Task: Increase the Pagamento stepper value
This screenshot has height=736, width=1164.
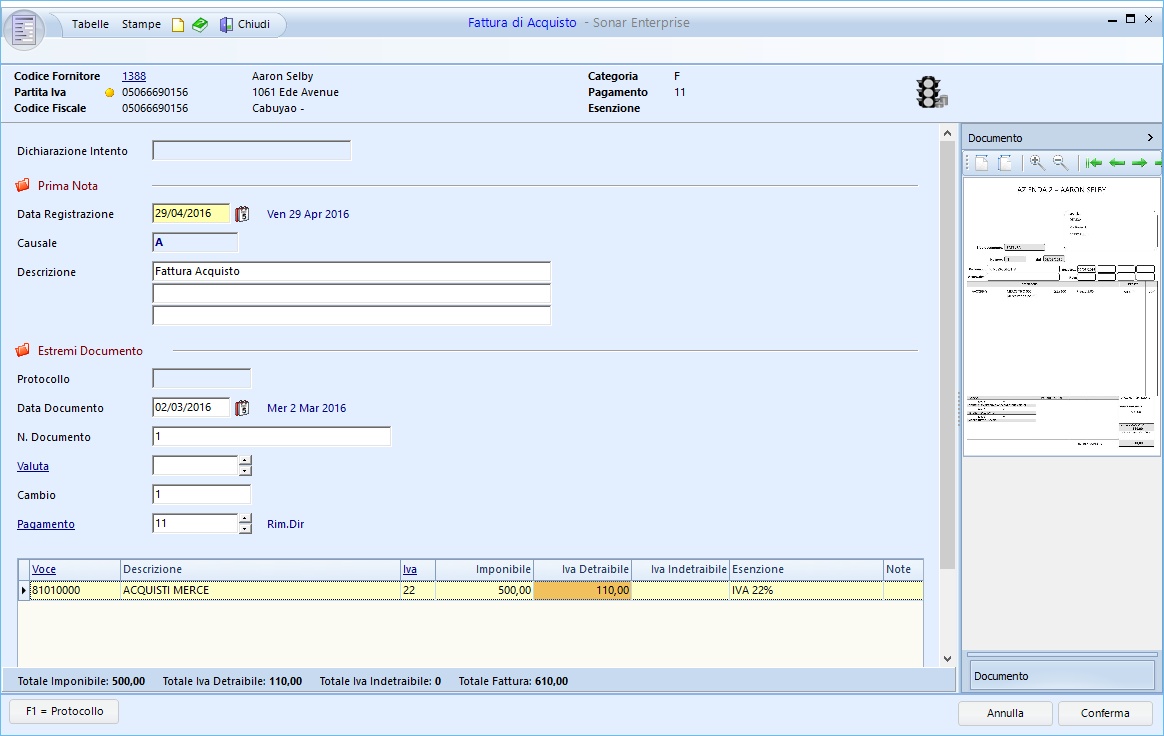Action: (x=245, y=518)
